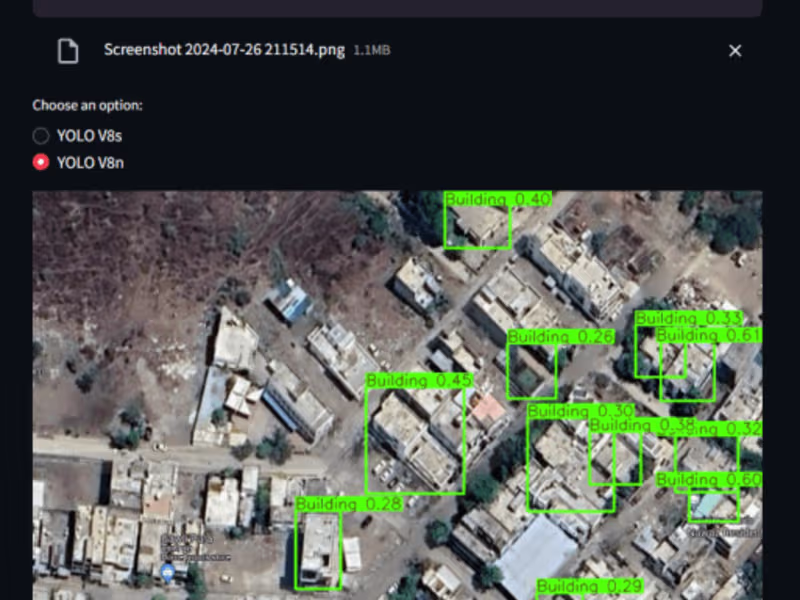Click the Building 0.60 detection label

click(x=709, y=480)
